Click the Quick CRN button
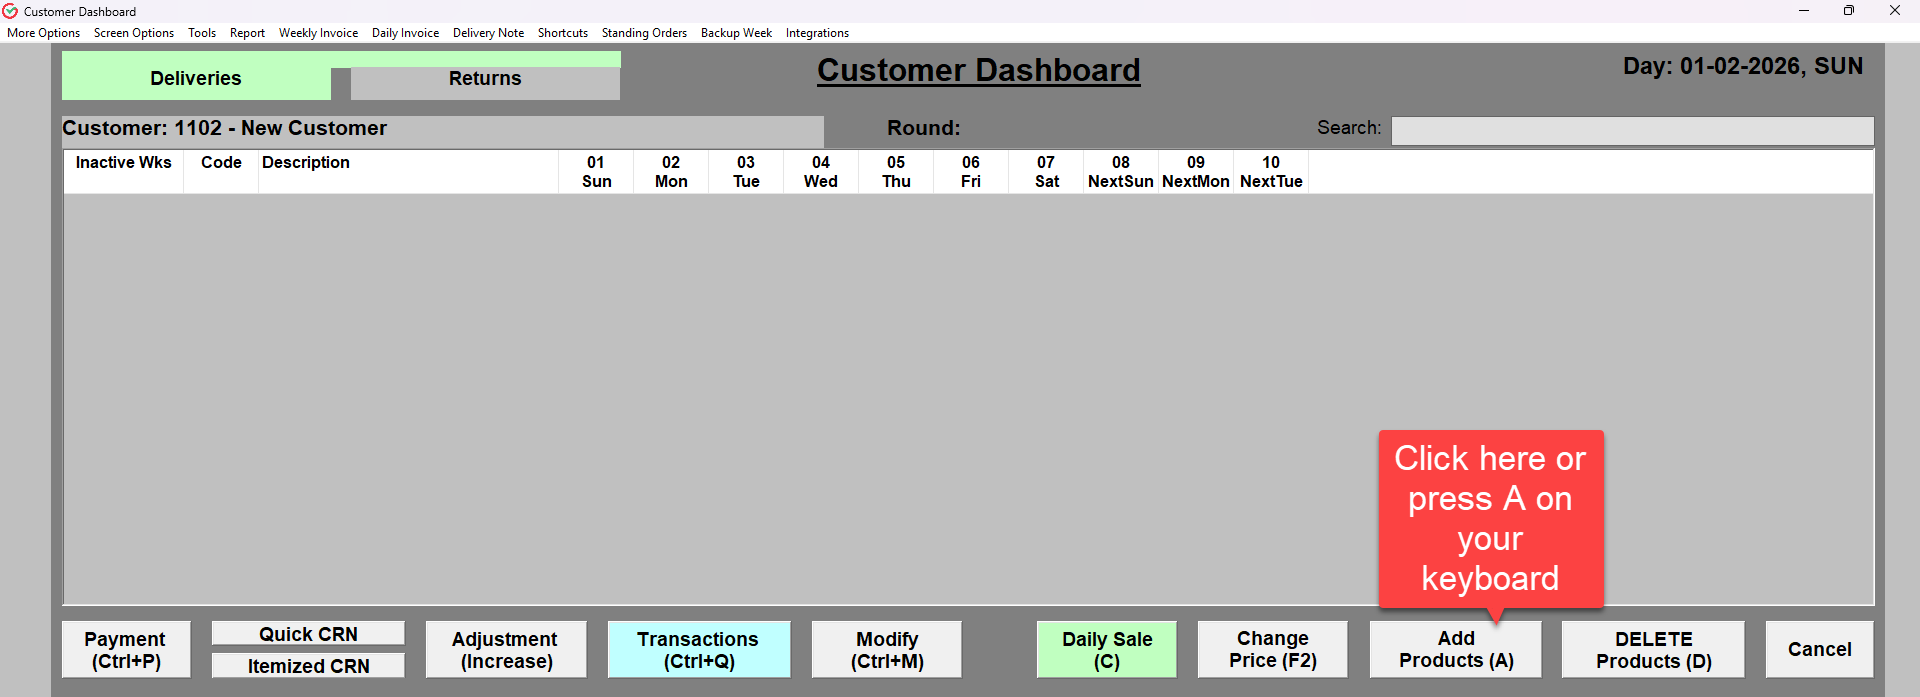Image resolution: width=1920 pixels, height=697 pixels. [x=308, y=634]
